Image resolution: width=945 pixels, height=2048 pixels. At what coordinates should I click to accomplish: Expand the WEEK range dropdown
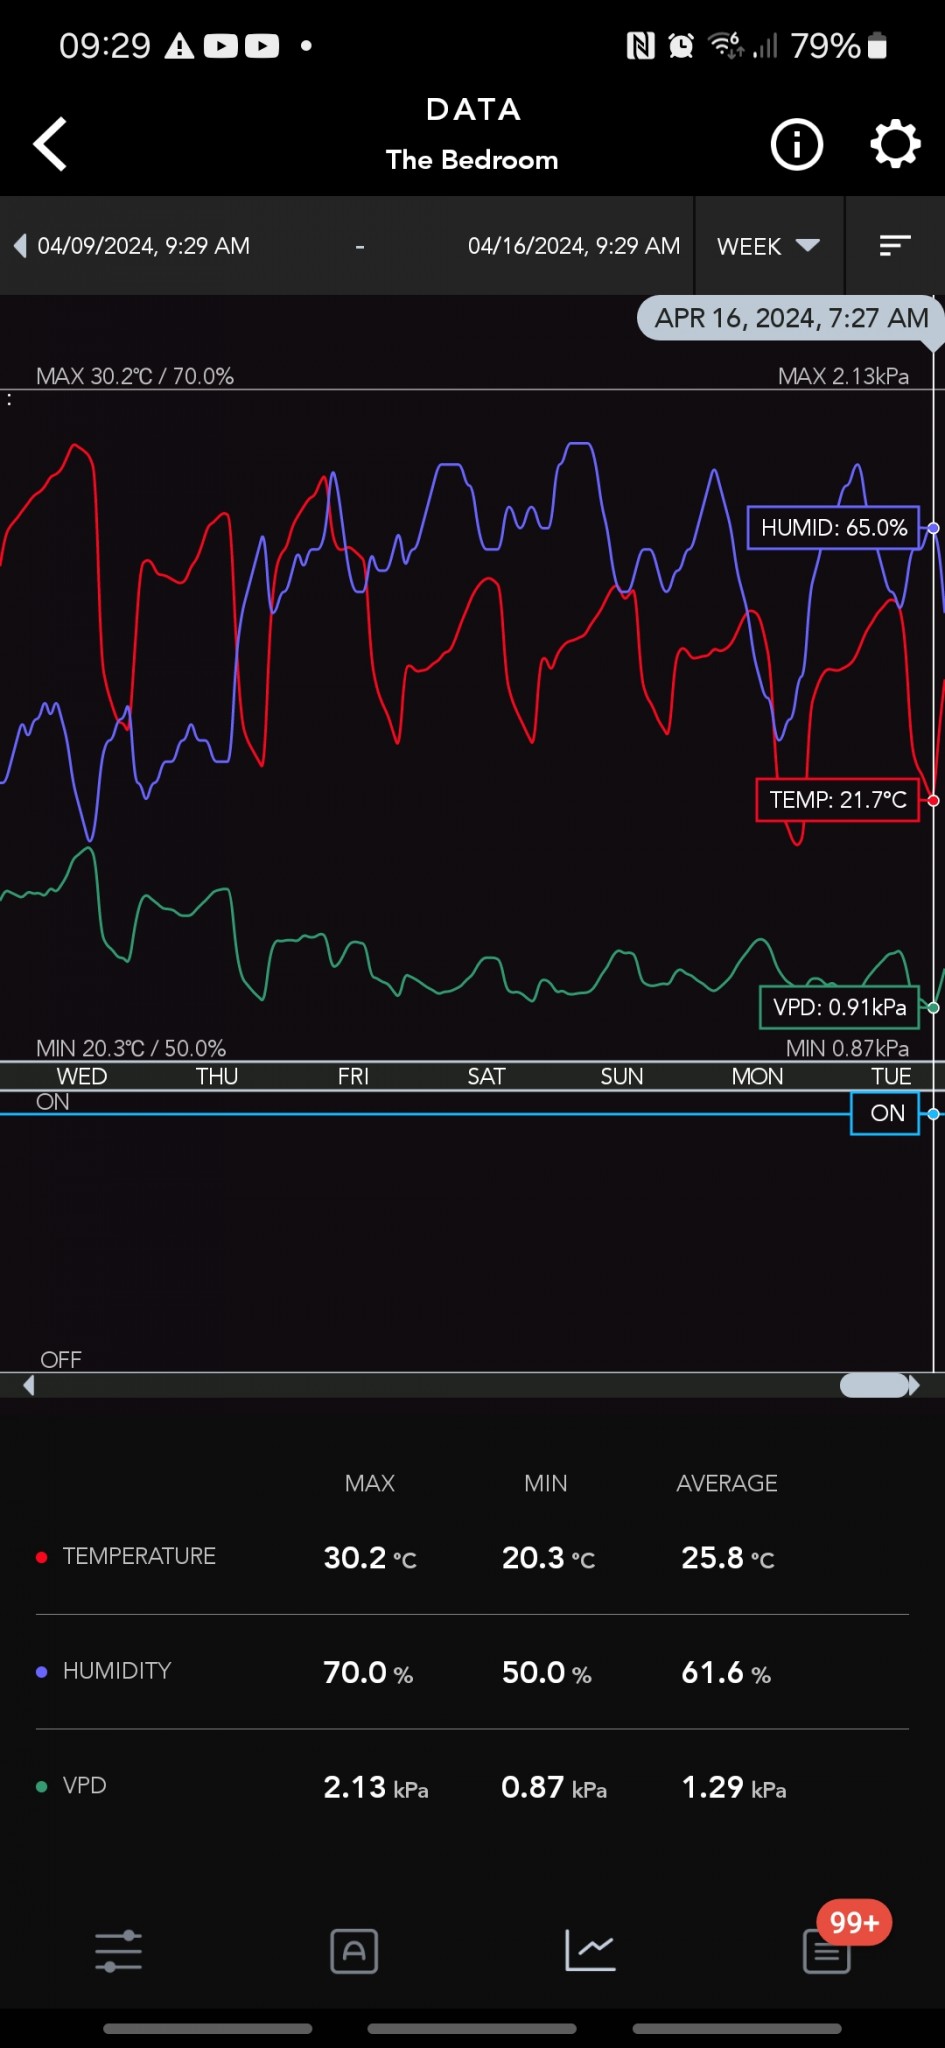tap(768, 246)
